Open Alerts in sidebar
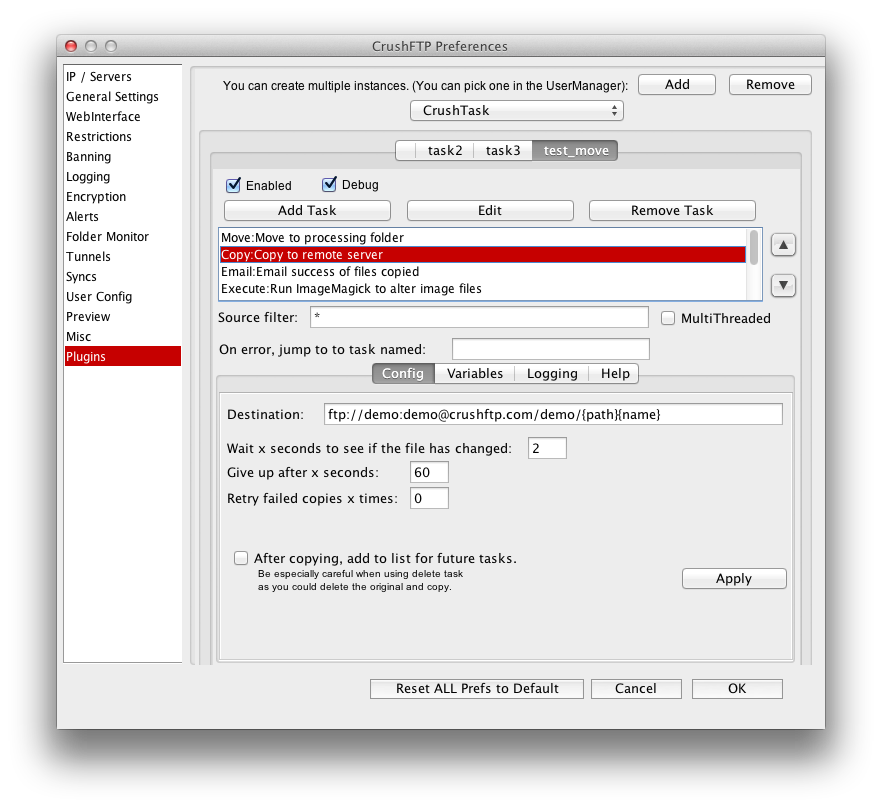The image size is (882, 808). (123, 217)
